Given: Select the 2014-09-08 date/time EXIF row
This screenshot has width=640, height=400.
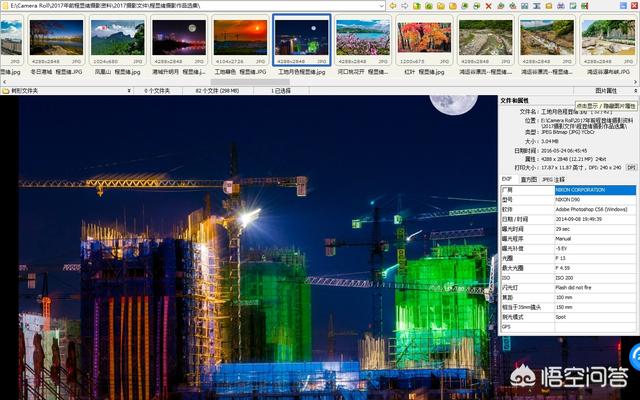Looking at the screenshot, I should coord(568,219).
